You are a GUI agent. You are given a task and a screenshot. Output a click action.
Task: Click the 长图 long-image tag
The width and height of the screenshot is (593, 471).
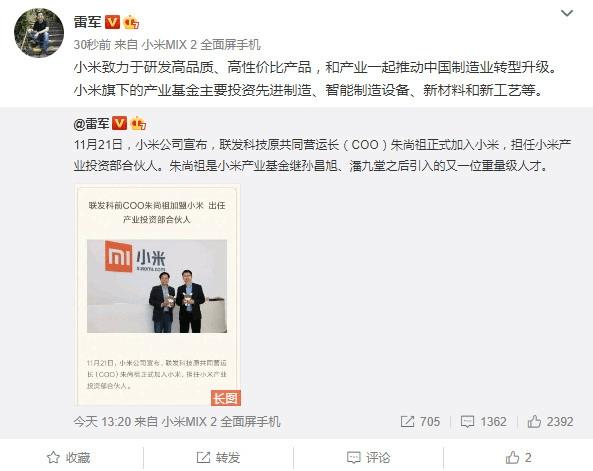pyautogui.click(x=226, y=398)
